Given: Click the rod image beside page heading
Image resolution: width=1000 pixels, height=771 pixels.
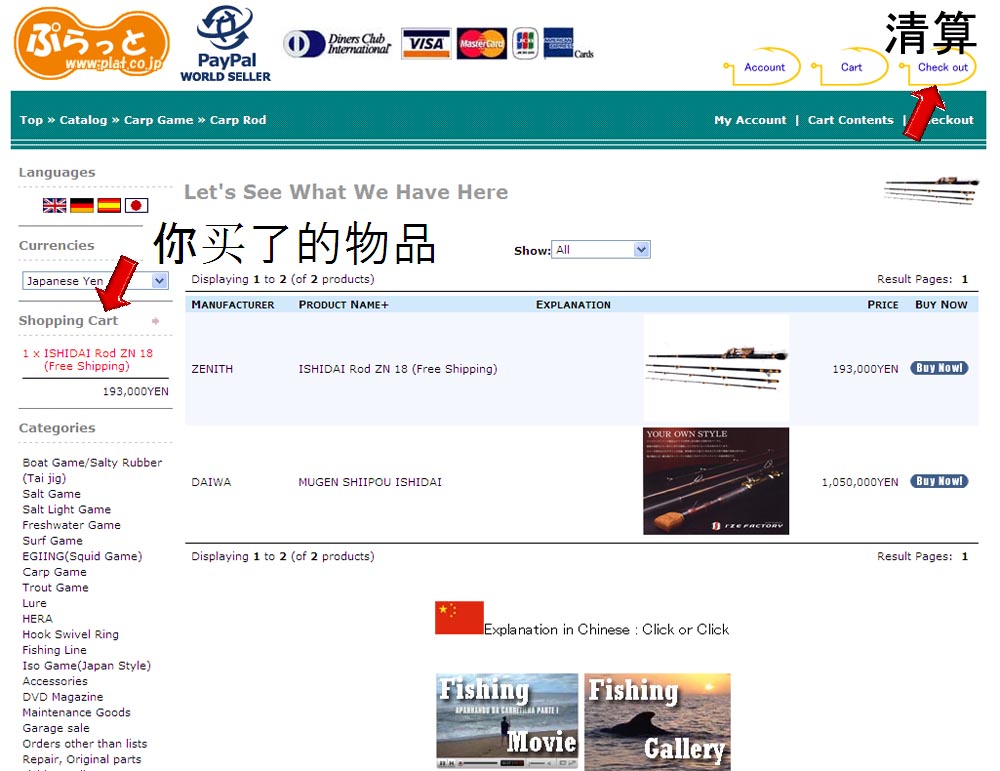Looking at the screenshot, I should point(932,190).
